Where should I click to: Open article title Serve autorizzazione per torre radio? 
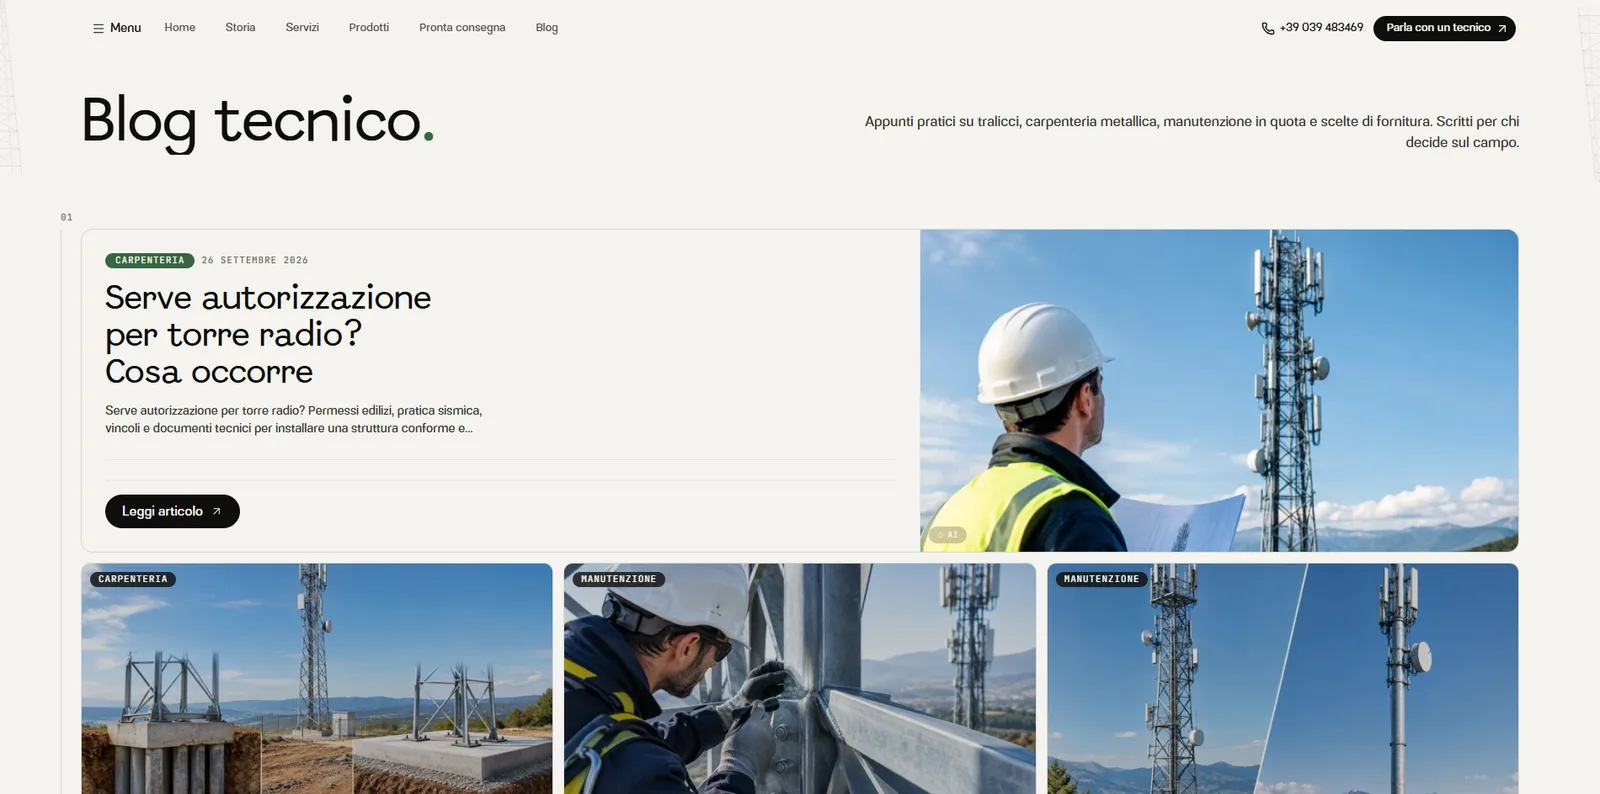pyautogui.click(x=268, y=334)
